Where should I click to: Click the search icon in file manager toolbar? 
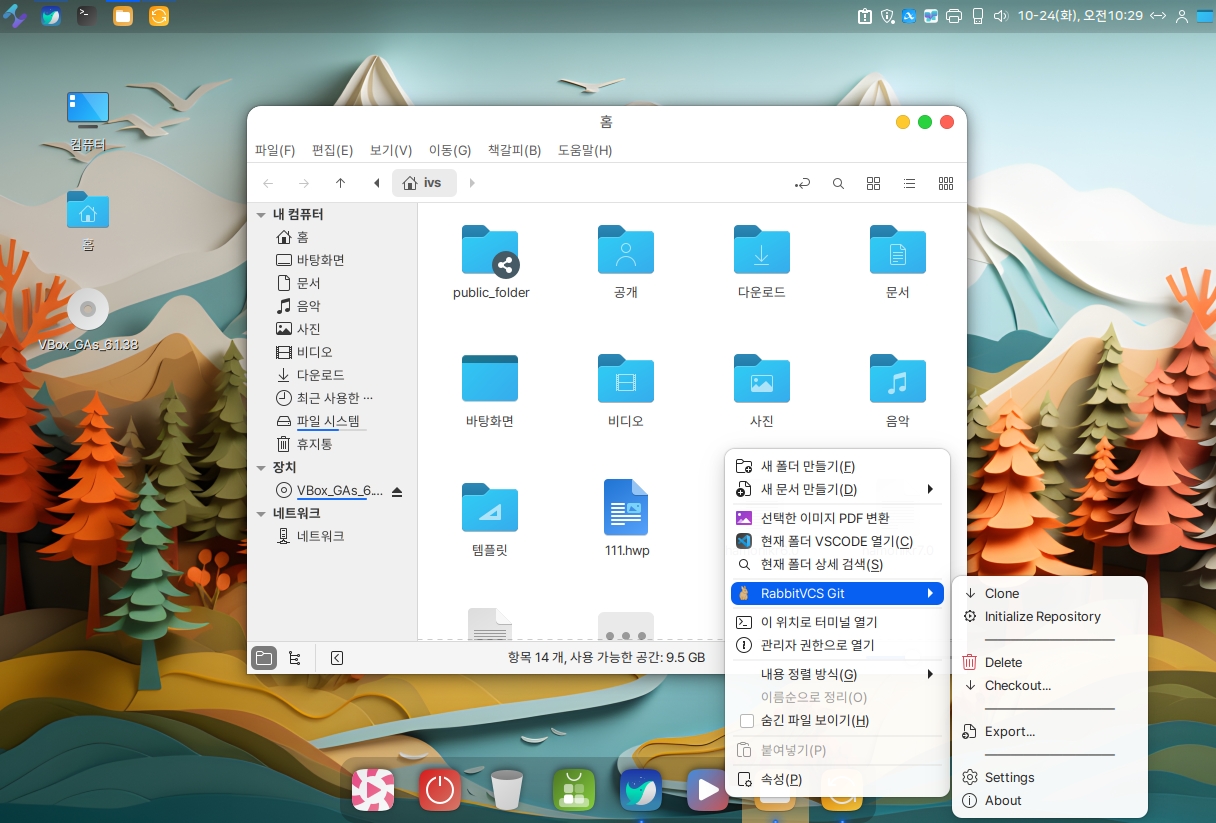pos(838,184)
